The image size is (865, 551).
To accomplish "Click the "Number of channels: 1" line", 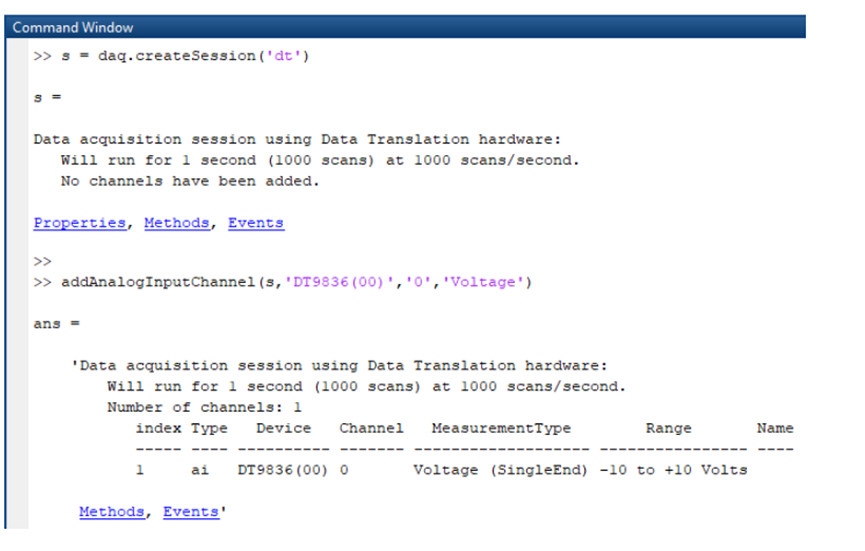I will click(x=204, y=407).
